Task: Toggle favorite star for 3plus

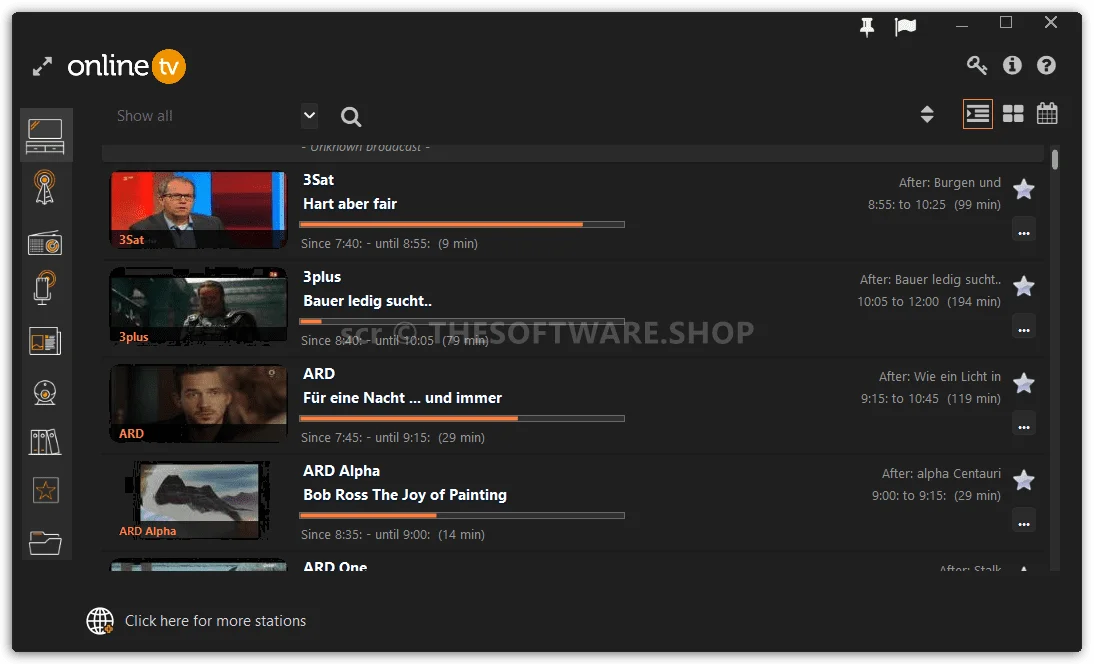Action: click(1024, 286)
